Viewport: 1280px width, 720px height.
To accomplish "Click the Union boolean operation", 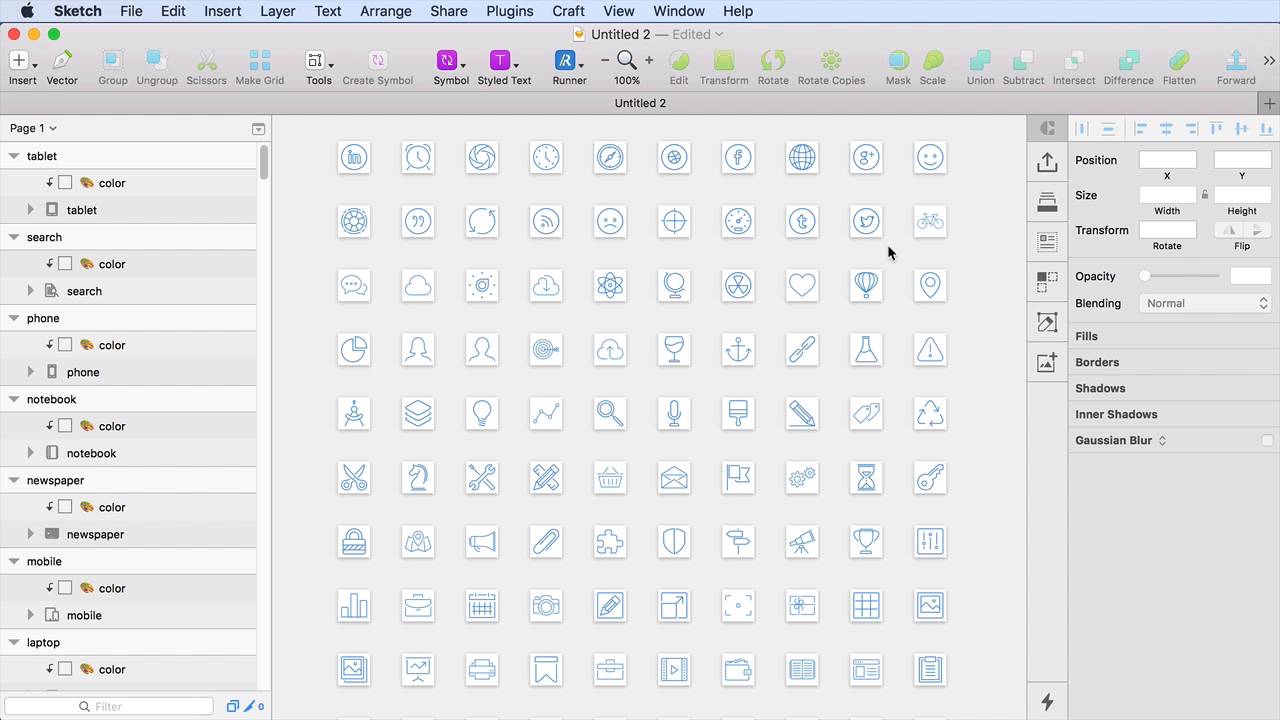I will (x=980, y=67).
